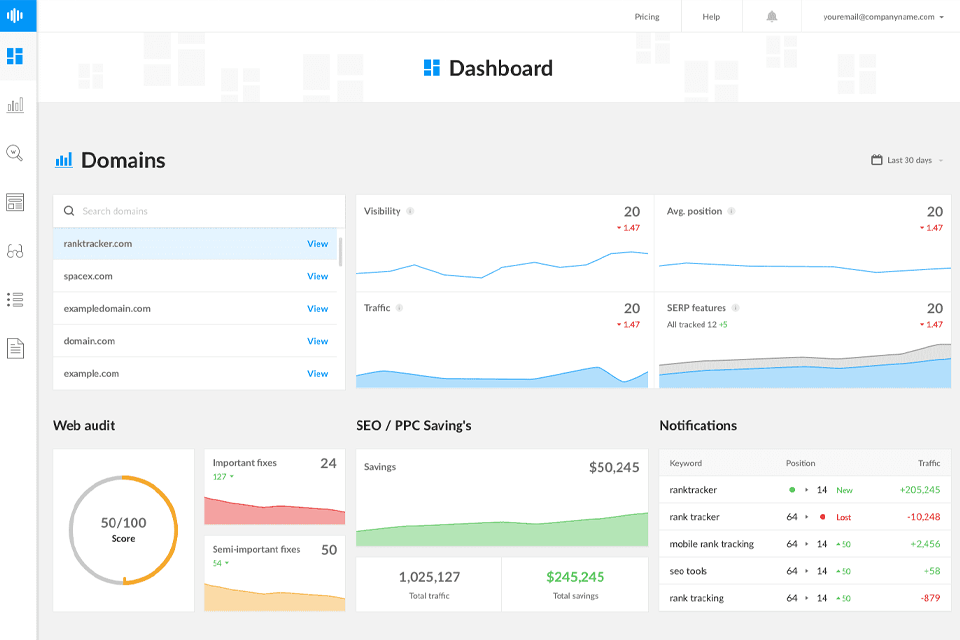The width and height of the screenshot is (960, 640).
Task: Click View next to spacex.com
Action: click(x=318, y=276)
